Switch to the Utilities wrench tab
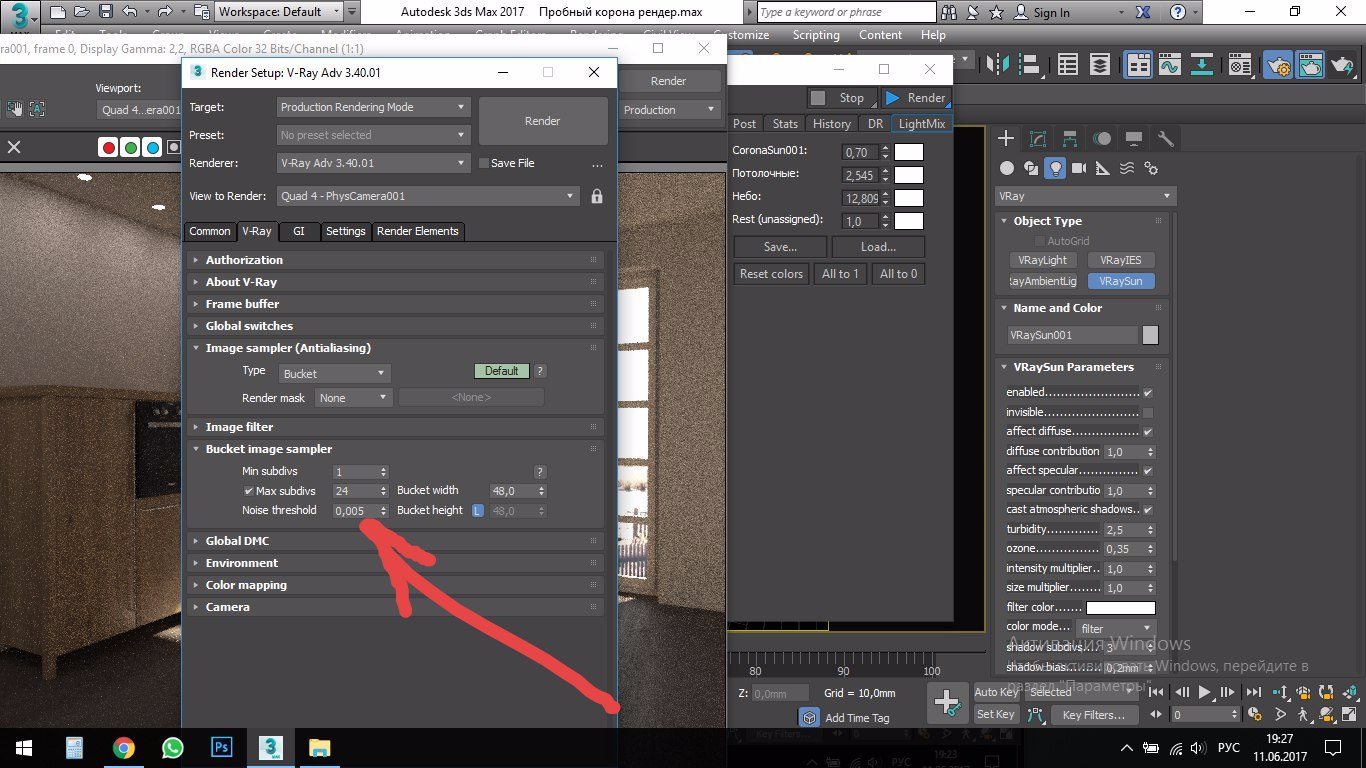1366x768 pixels. [1166, 138]
